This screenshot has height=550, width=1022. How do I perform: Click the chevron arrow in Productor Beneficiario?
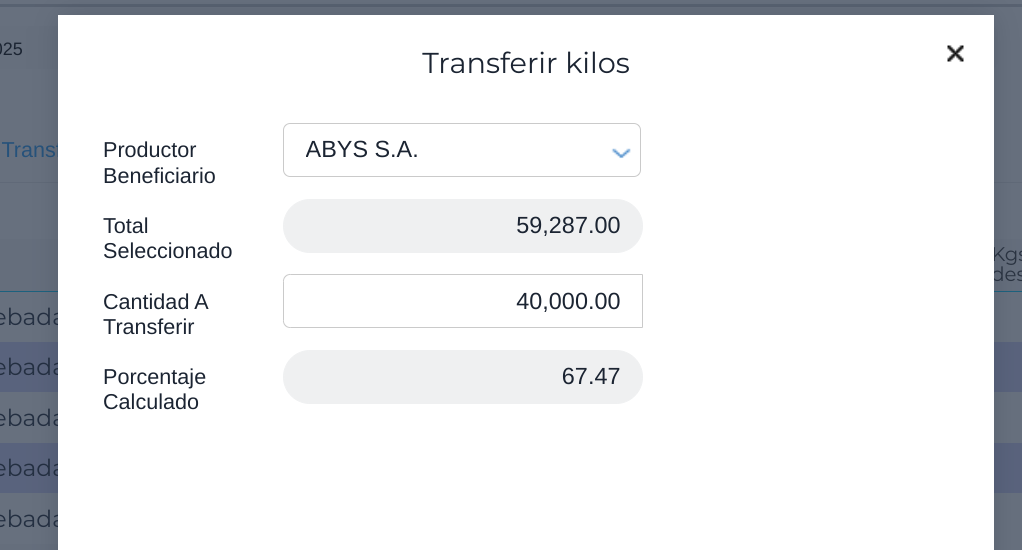coord(620,153)
